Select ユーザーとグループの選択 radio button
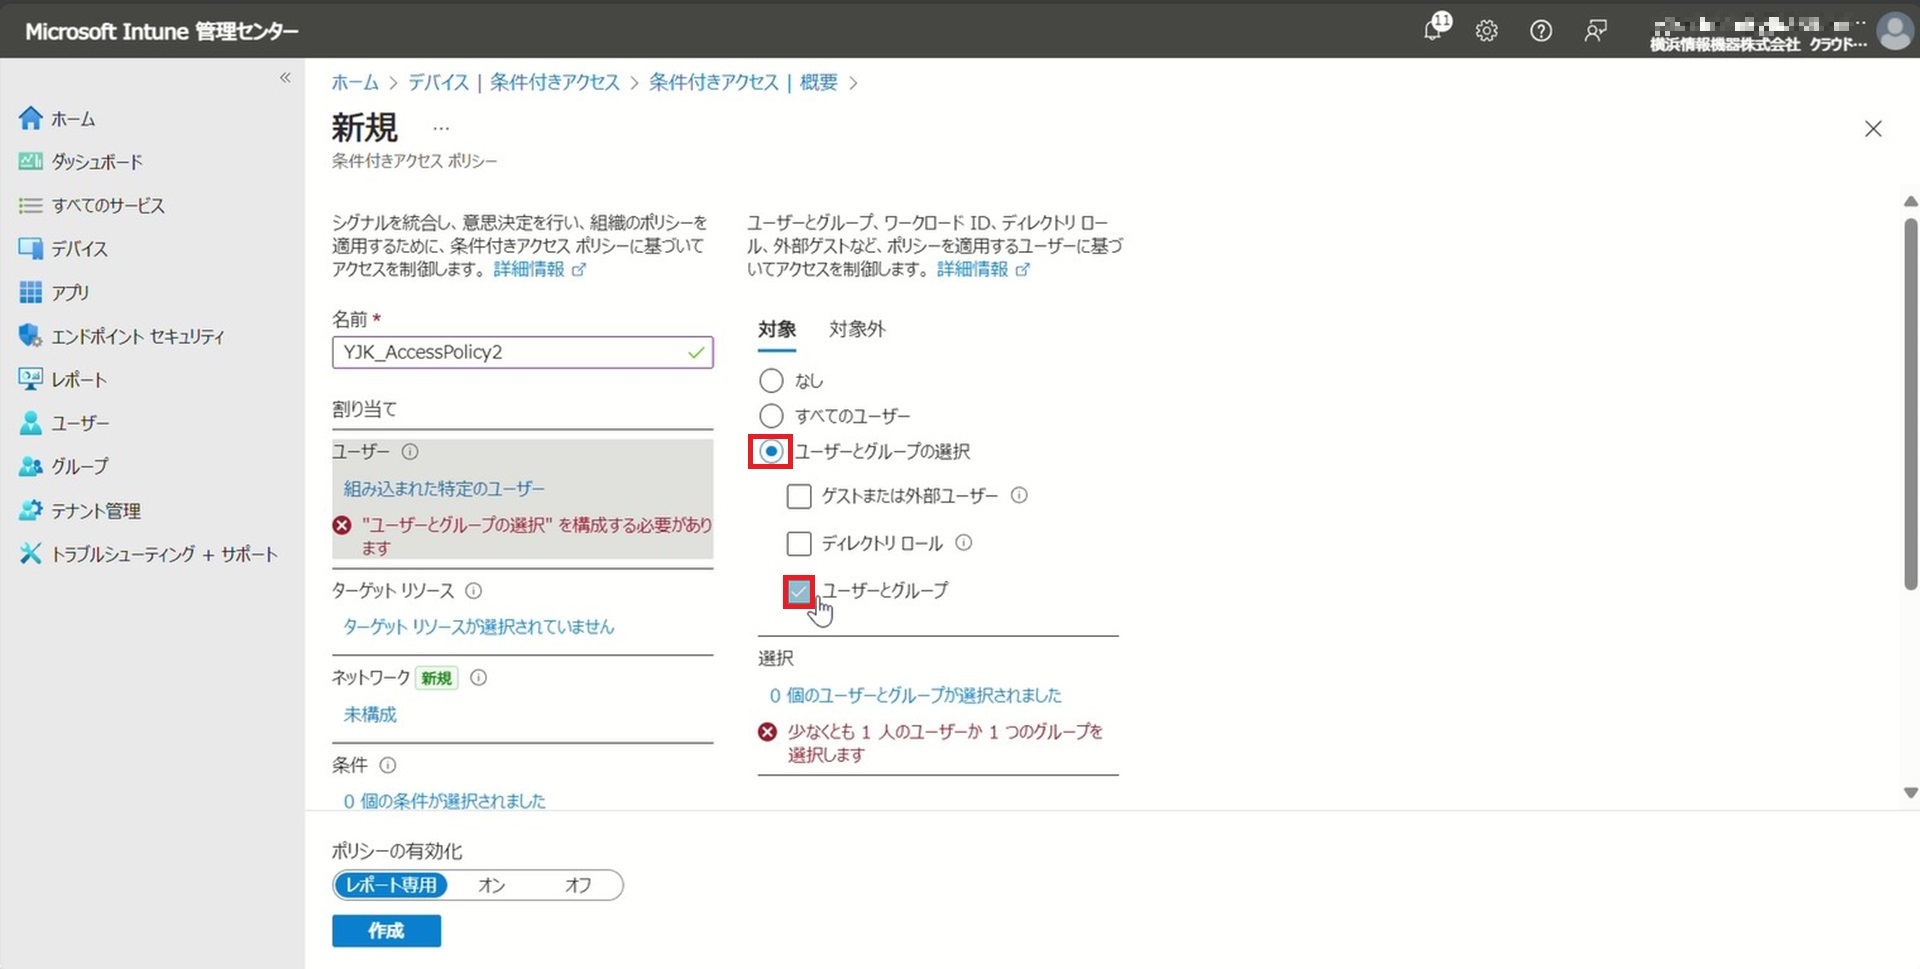The width and height of the screenshot is (1920, 969). click(771, 452)
